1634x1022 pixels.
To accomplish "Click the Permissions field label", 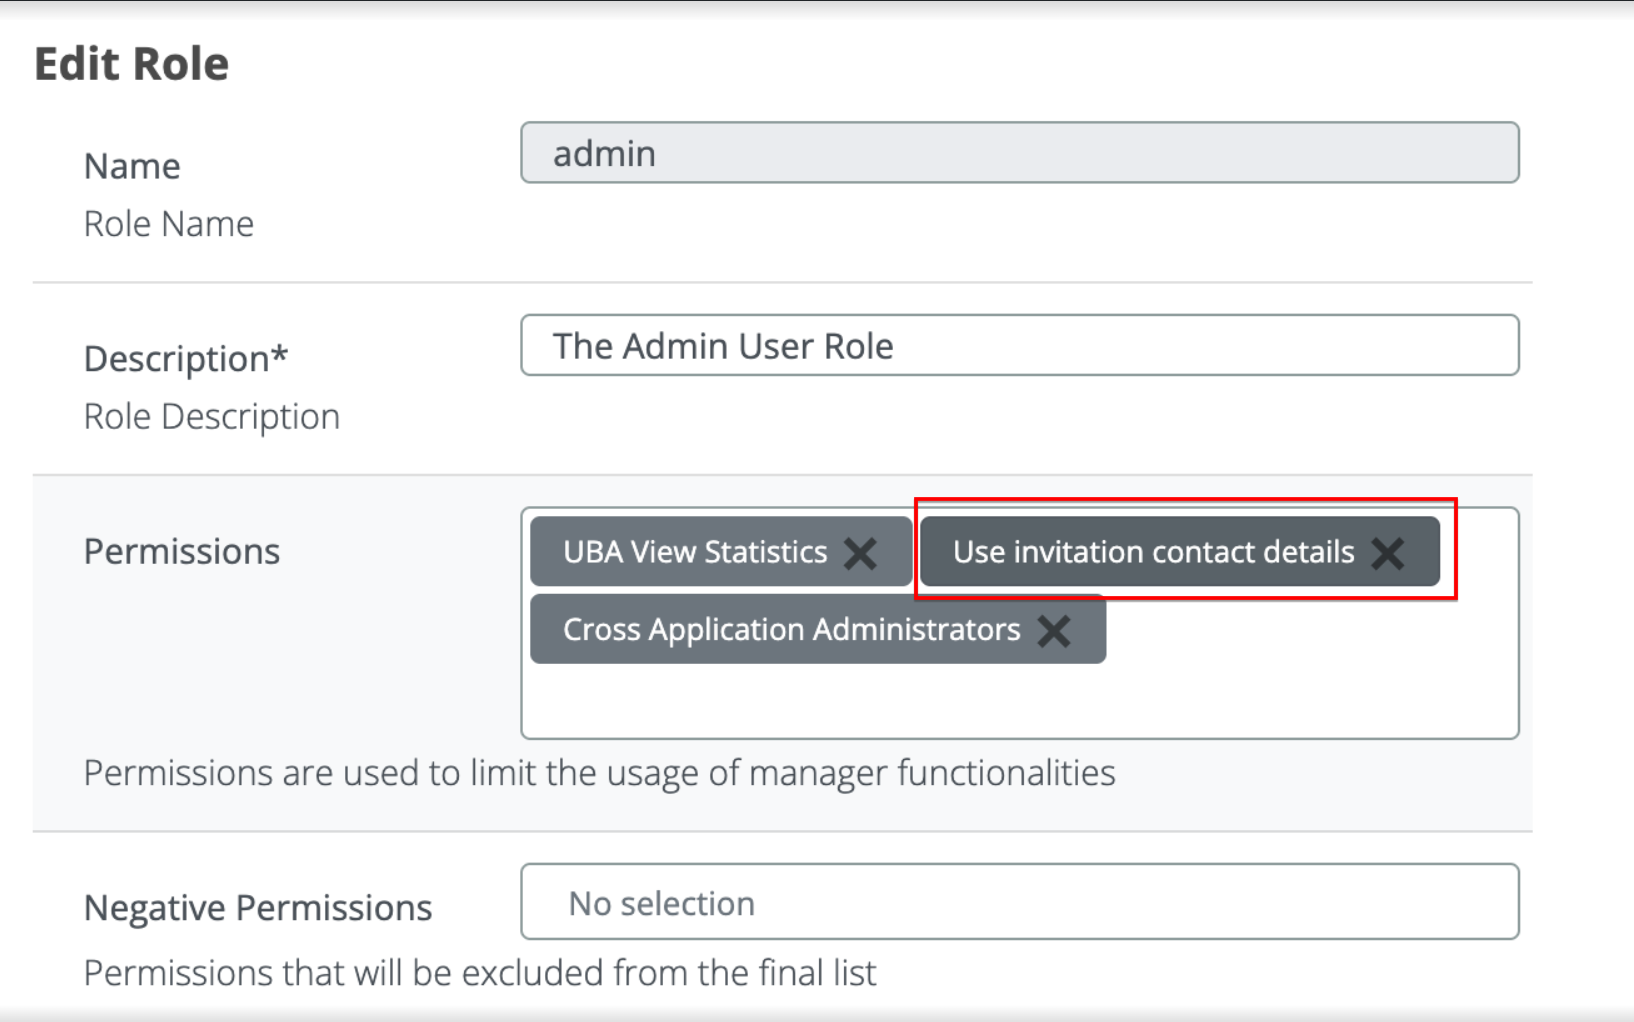I will (x=182, y=552).
